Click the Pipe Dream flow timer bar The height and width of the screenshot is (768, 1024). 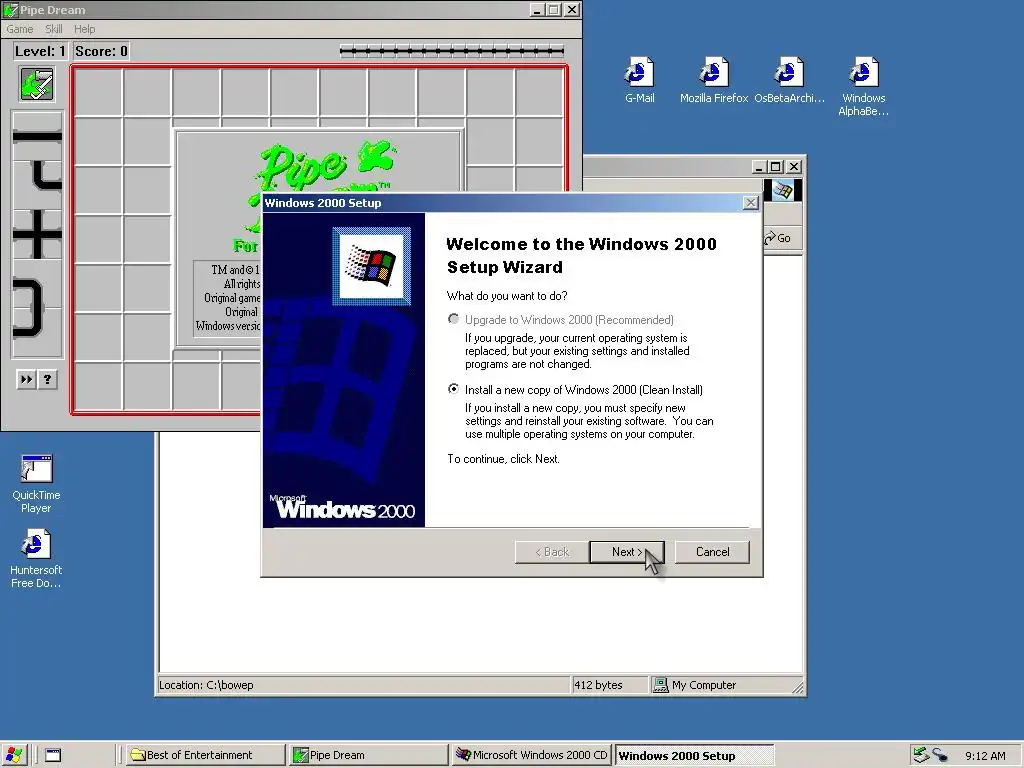pos(452,50)
